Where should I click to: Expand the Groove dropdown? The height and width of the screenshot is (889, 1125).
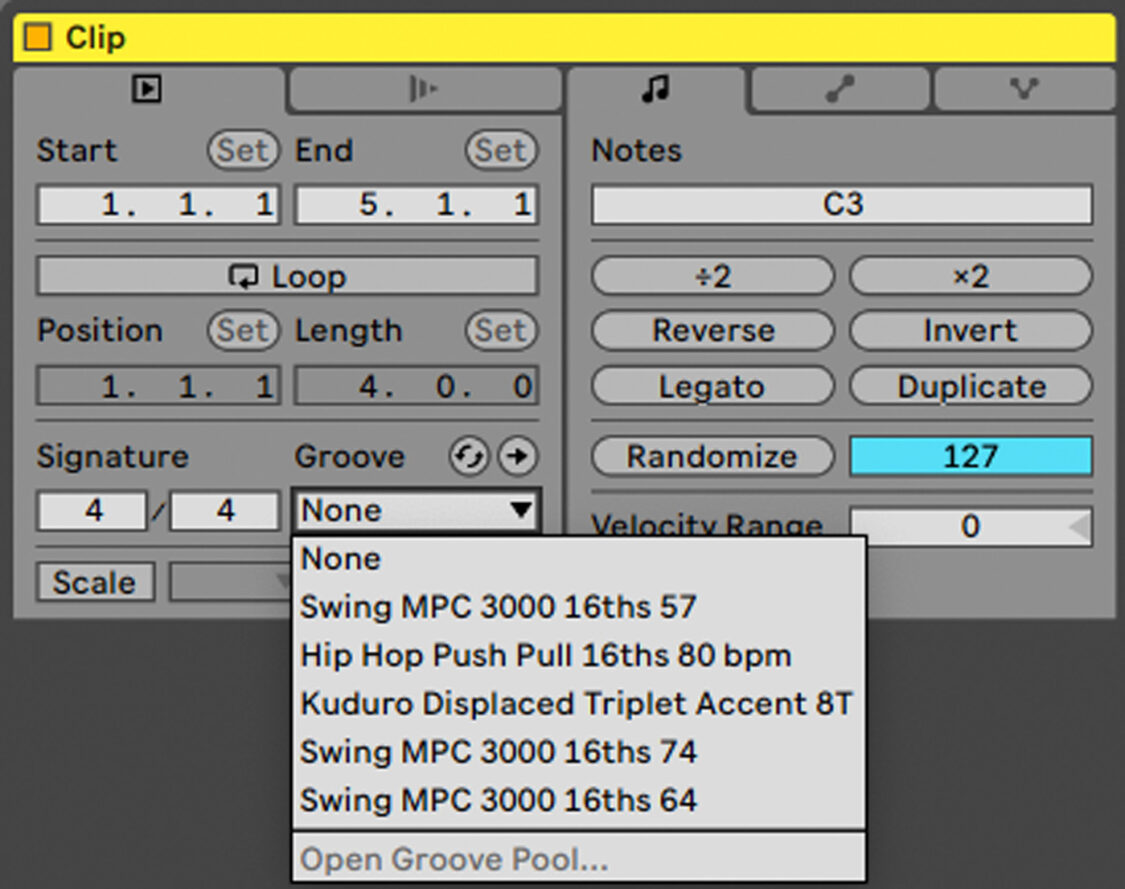tap(416, 510)
